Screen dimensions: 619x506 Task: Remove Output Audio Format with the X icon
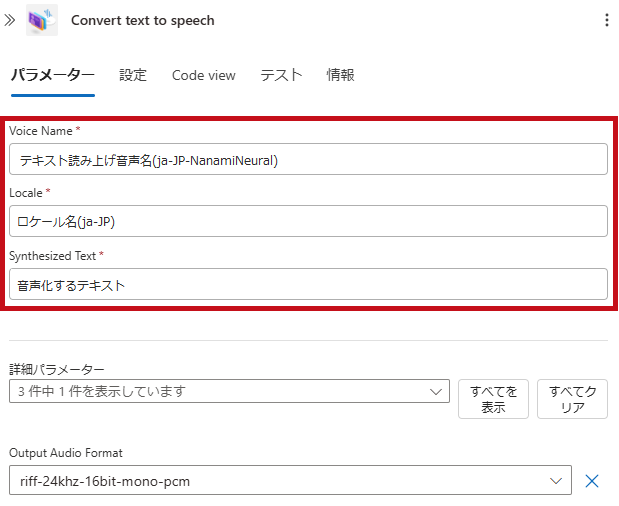592,481
